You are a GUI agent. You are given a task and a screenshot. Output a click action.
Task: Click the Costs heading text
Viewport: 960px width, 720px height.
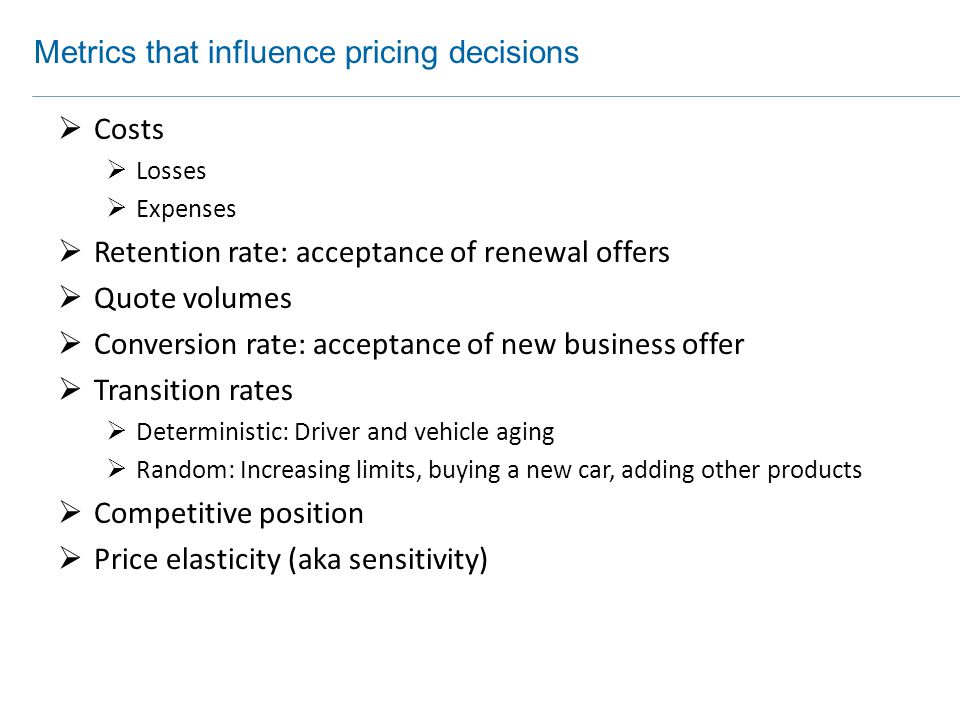click(x=129, y=129)
